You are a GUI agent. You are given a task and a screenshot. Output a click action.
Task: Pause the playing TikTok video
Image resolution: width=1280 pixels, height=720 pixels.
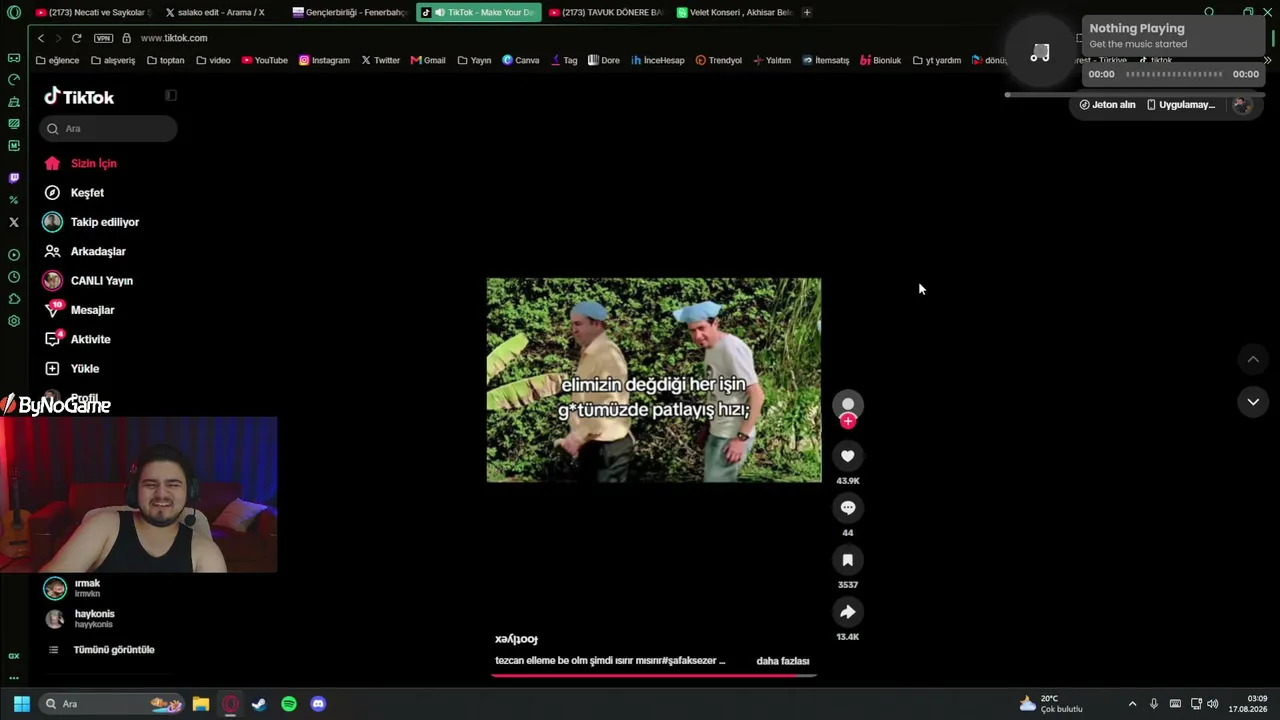coord(654,380)
